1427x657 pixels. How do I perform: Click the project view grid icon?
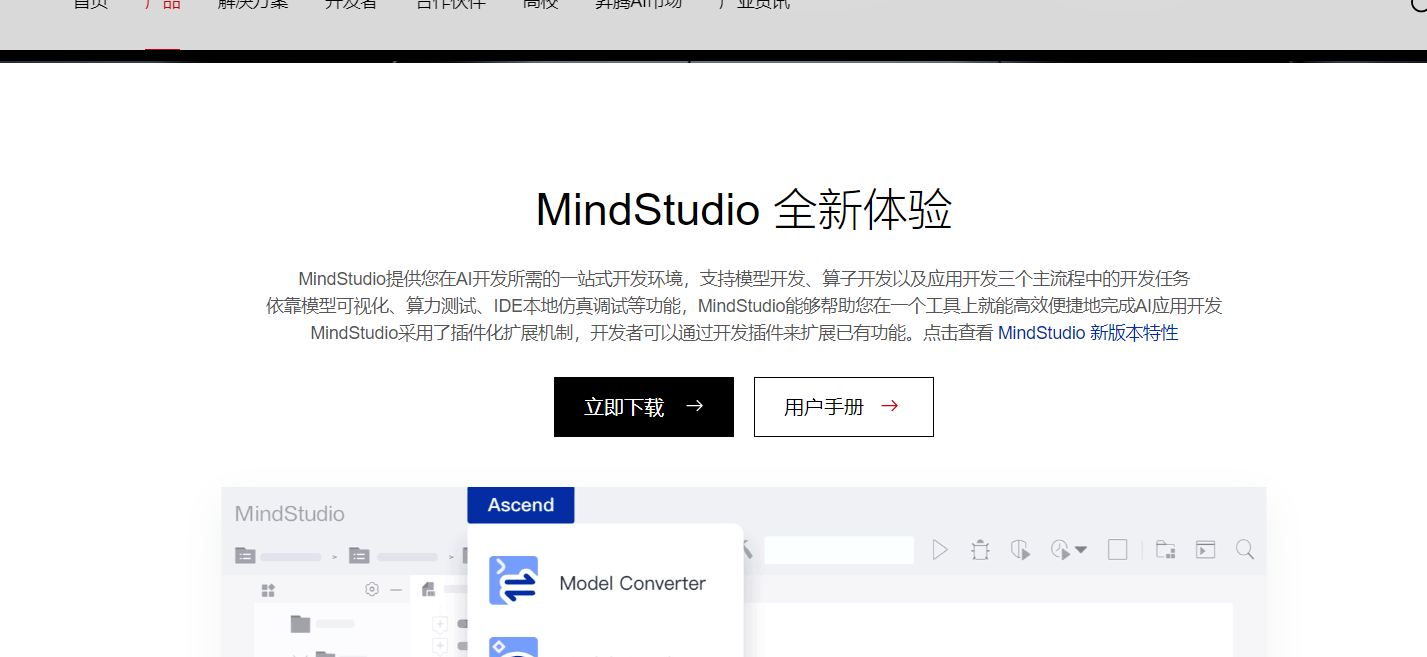pos(268,590)
